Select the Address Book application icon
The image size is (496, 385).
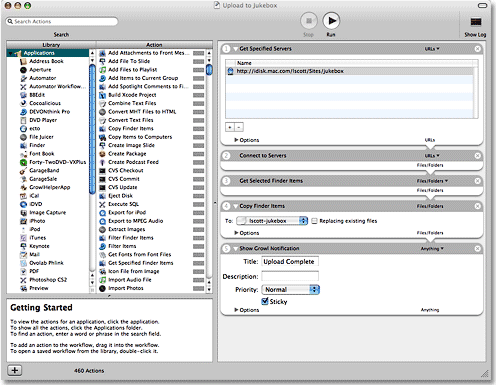pyautogui.click(x=23, y=61)
